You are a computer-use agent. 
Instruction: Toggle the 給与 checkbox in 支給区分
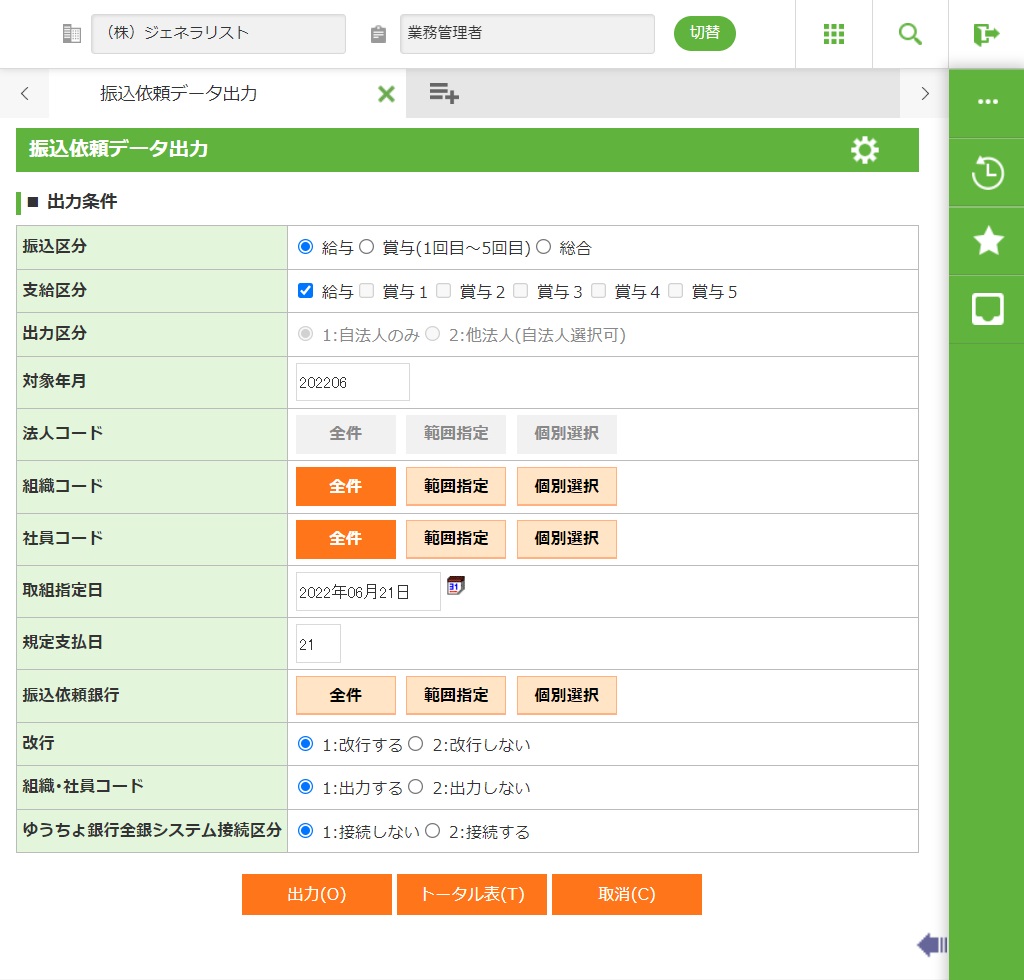click(x=306, y=291)
